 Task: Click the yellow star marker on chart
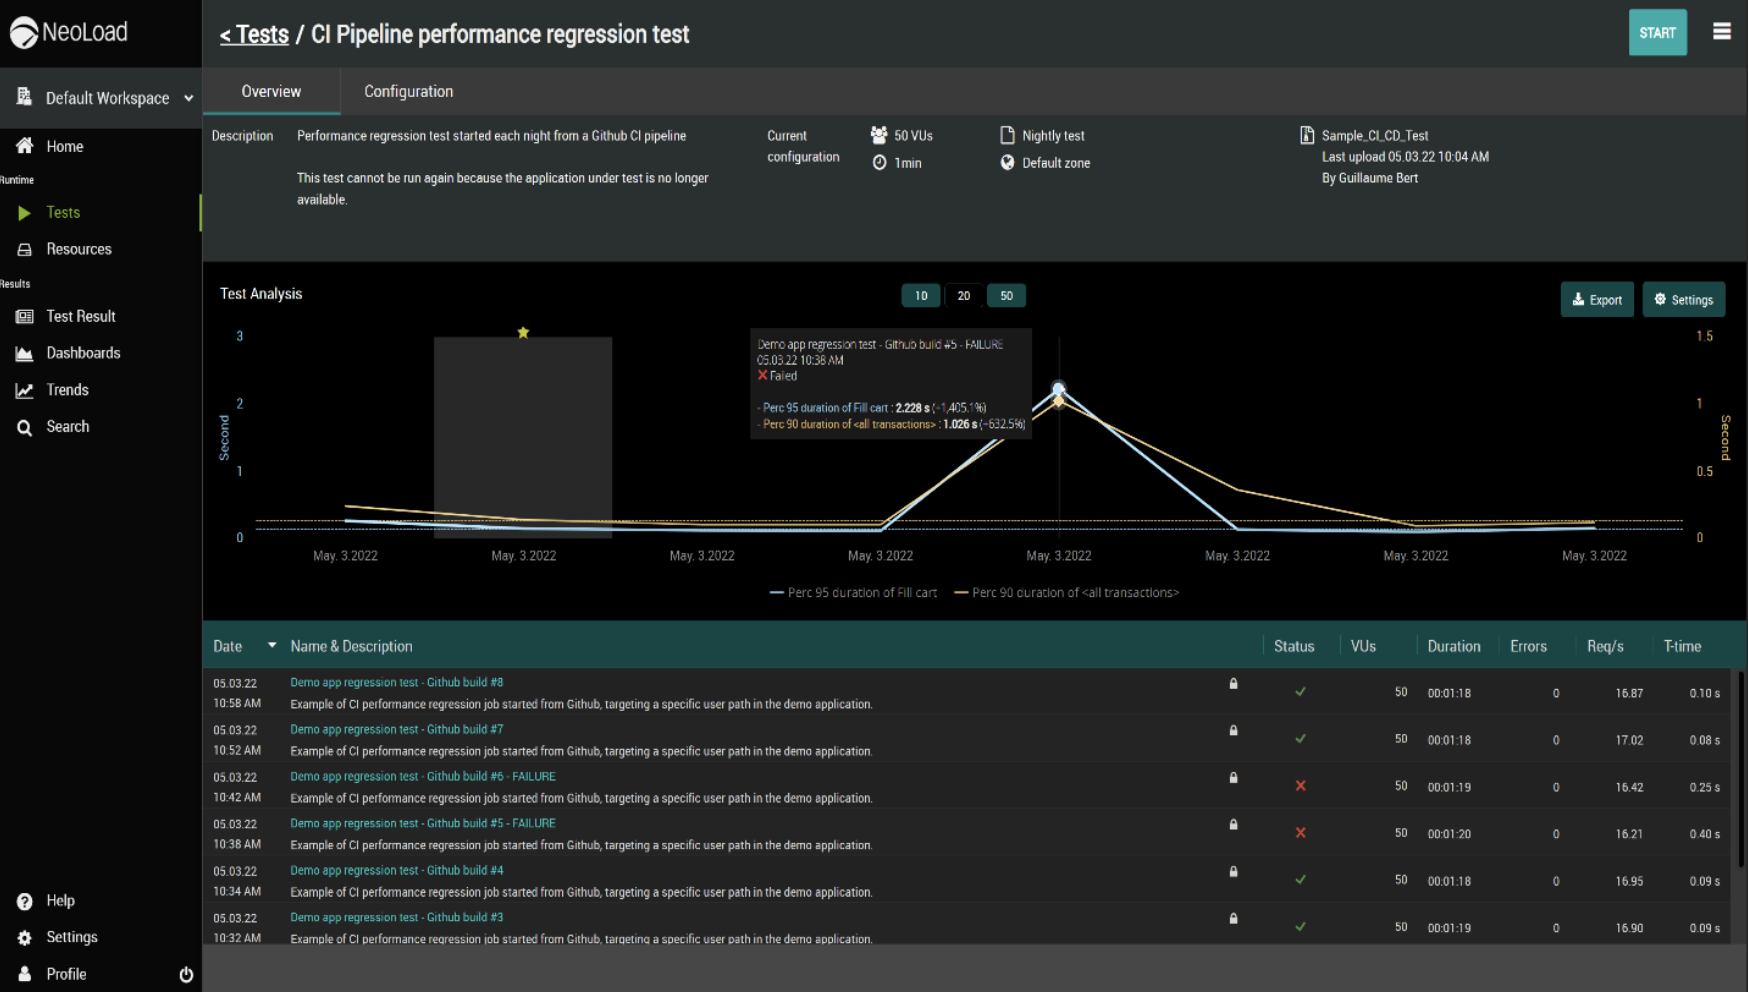pyautogui.click(x=523, y=332)
